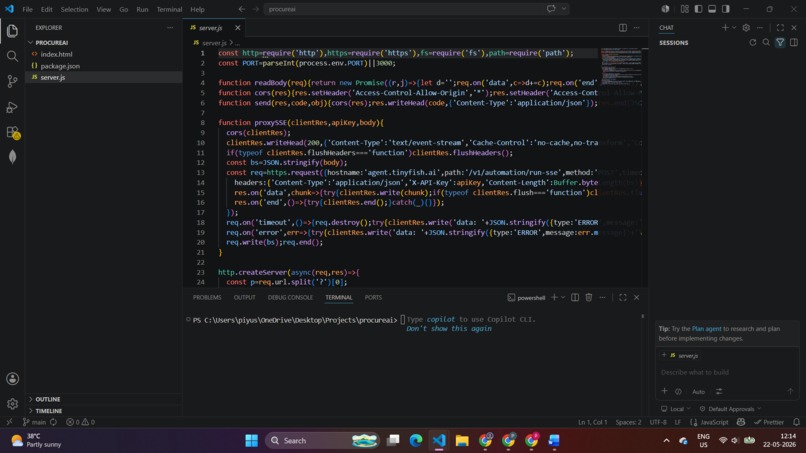806x453 pixels.
Task: Click Prettier status bar item
Action: tap(768, 422)
